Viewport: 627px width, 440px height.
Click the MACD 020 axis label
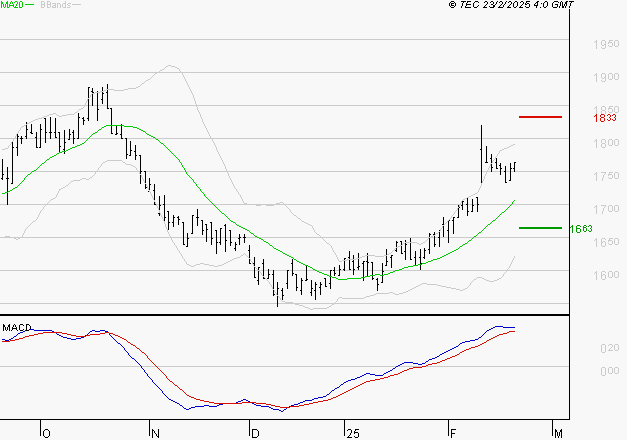coord(610,348)
